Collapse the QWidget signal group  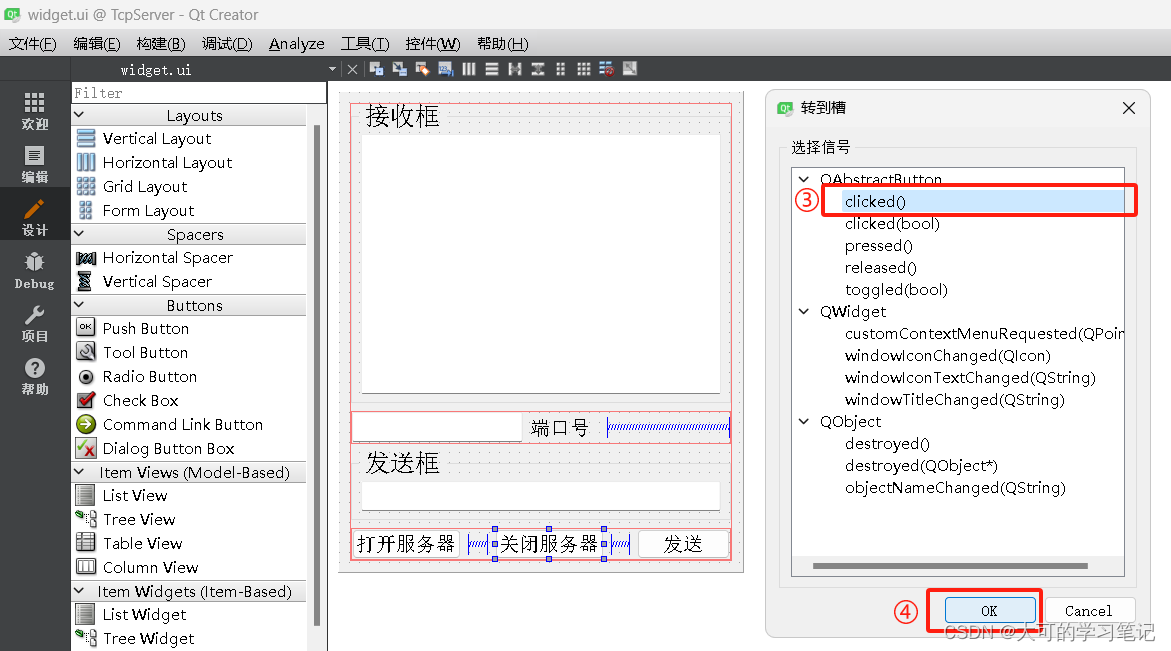(803, 311)
